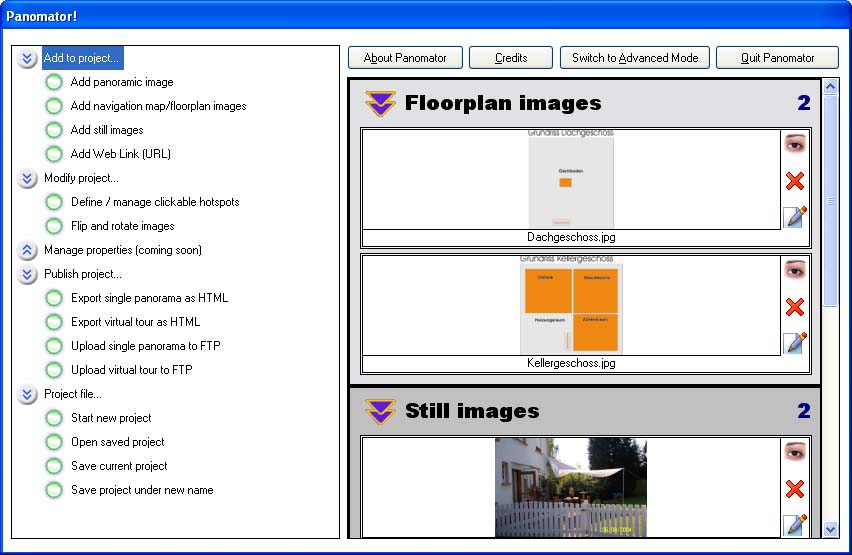
Task: Toggle eye preview icon for Dachgeschoss.jpg
Action: coord(795,144)
